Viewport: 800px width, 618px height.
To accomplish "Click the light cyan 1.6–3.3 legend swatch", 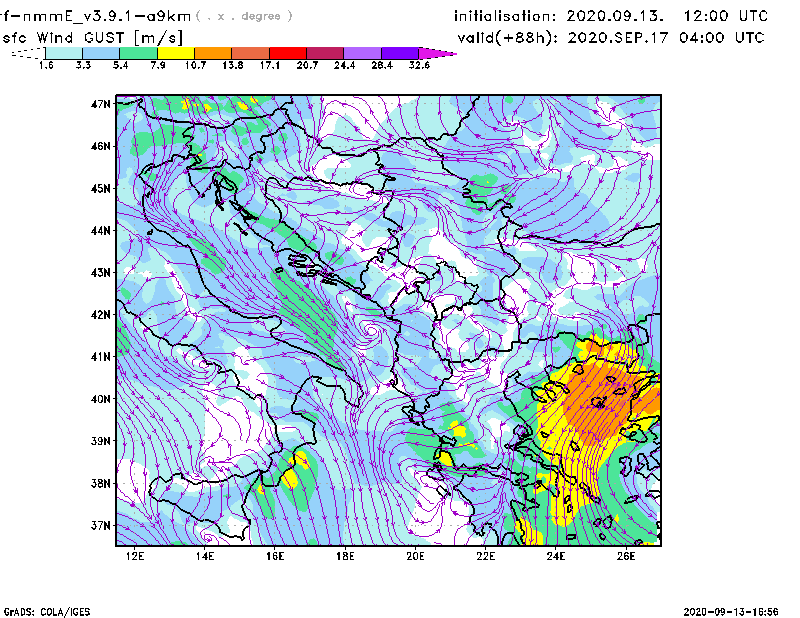I will (64, 53).
